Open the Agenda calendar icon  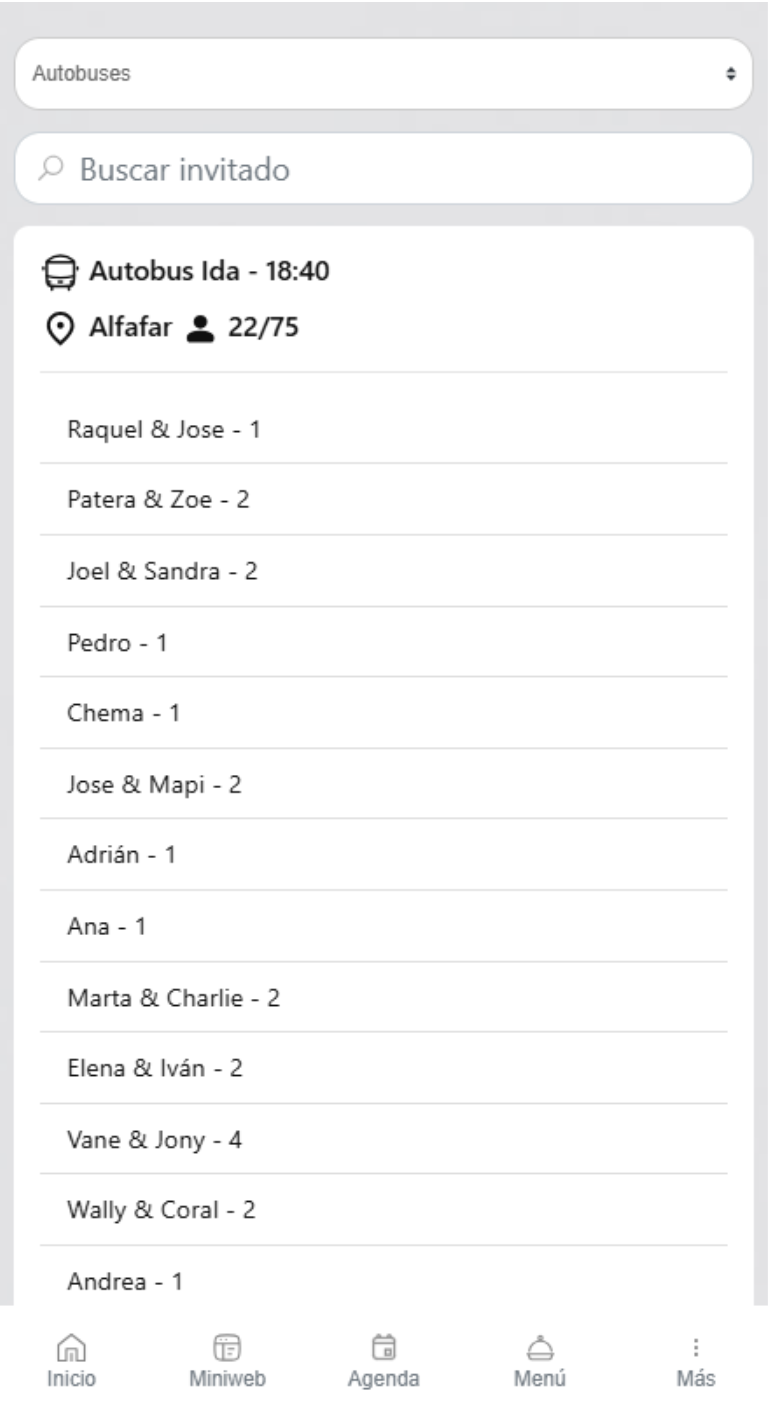(x=383, y=1347)
